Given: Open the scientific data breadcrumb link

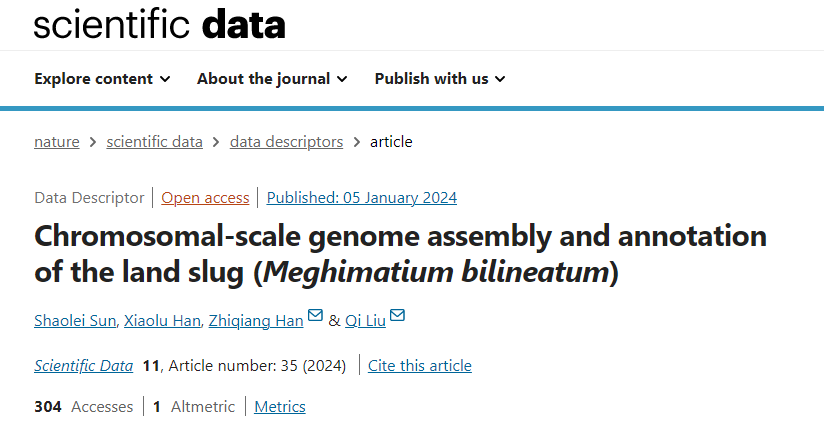Looking at the screenshot, I should coord(154,142).
